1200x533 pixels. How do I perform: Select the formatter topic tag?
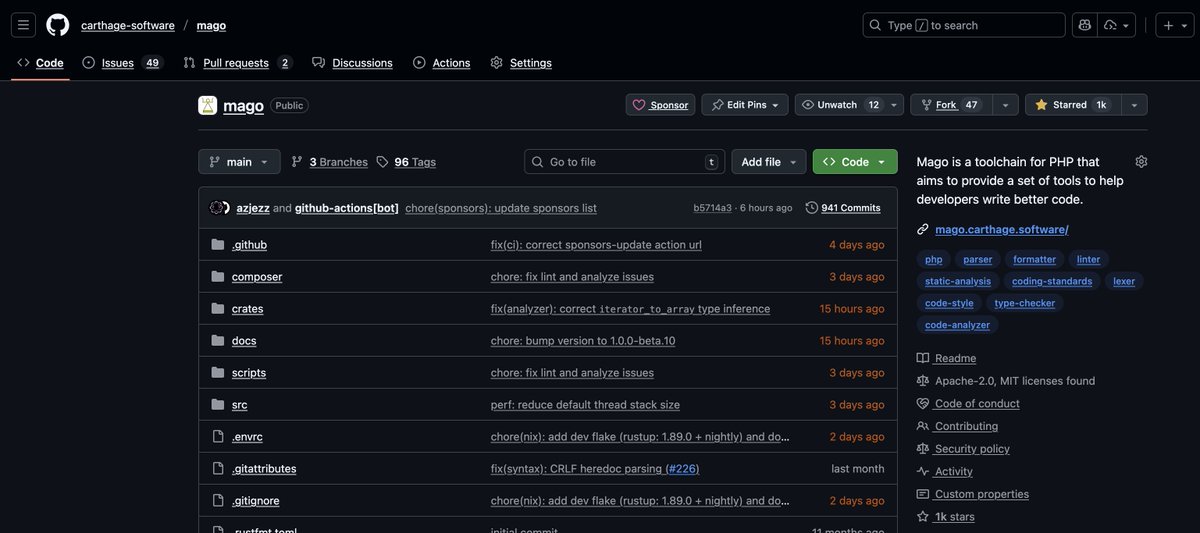[1034, 259]
